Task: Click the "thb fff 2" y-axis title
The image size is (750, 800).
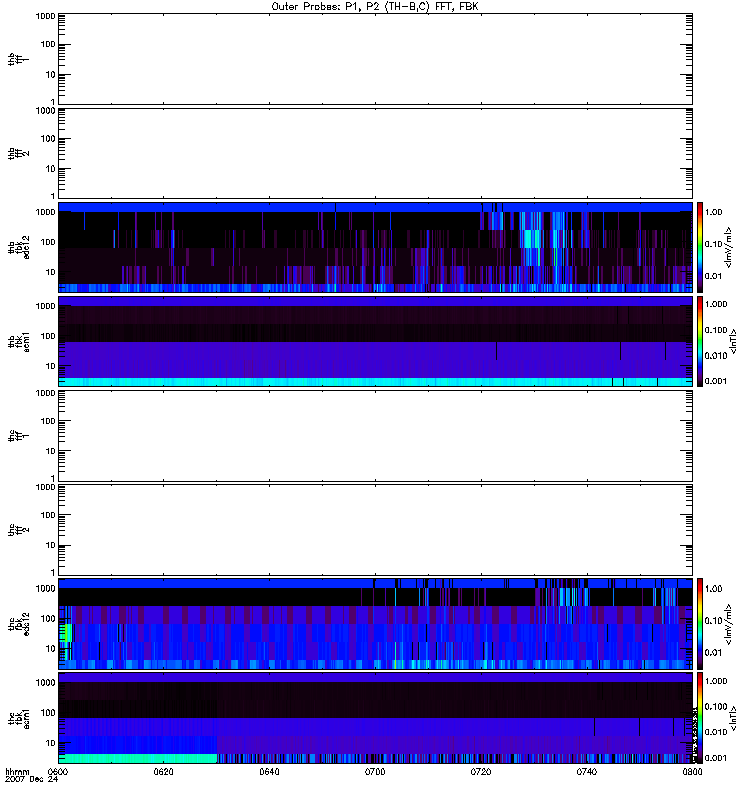Action: coord(19,153)
